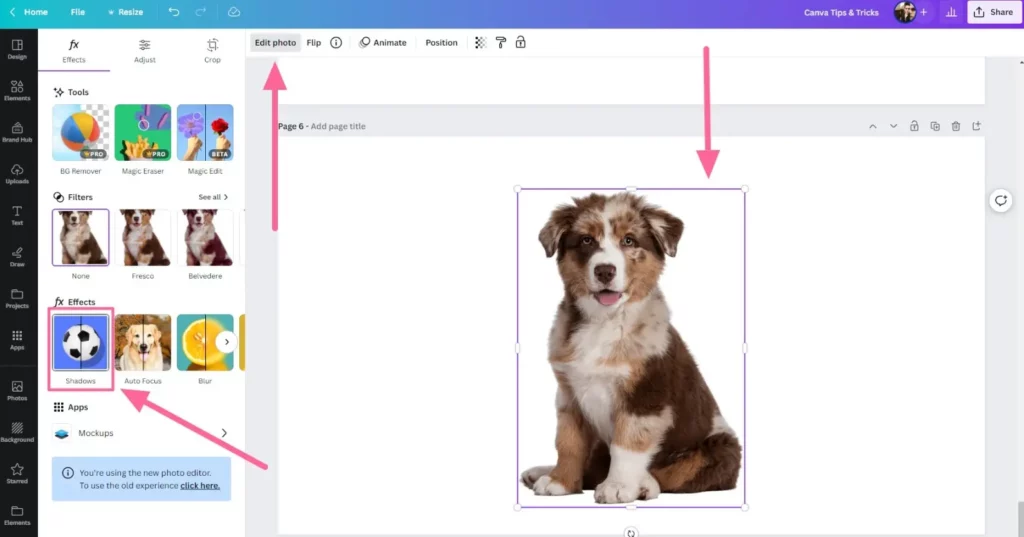Open the image info icon

click(x=336, y=42)
